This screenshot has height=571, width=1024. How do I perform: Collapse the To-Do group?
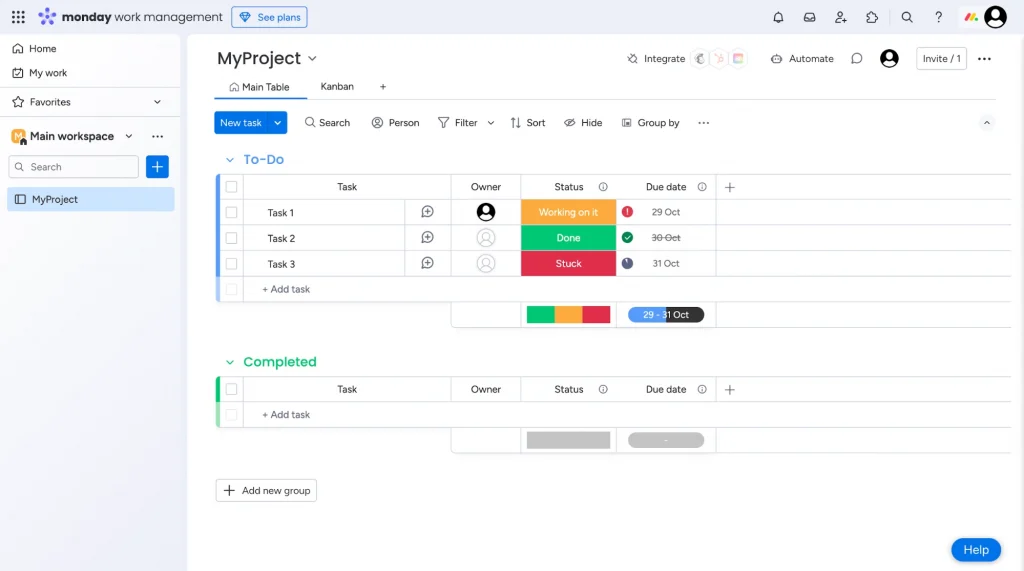click(x=230, y=160)
